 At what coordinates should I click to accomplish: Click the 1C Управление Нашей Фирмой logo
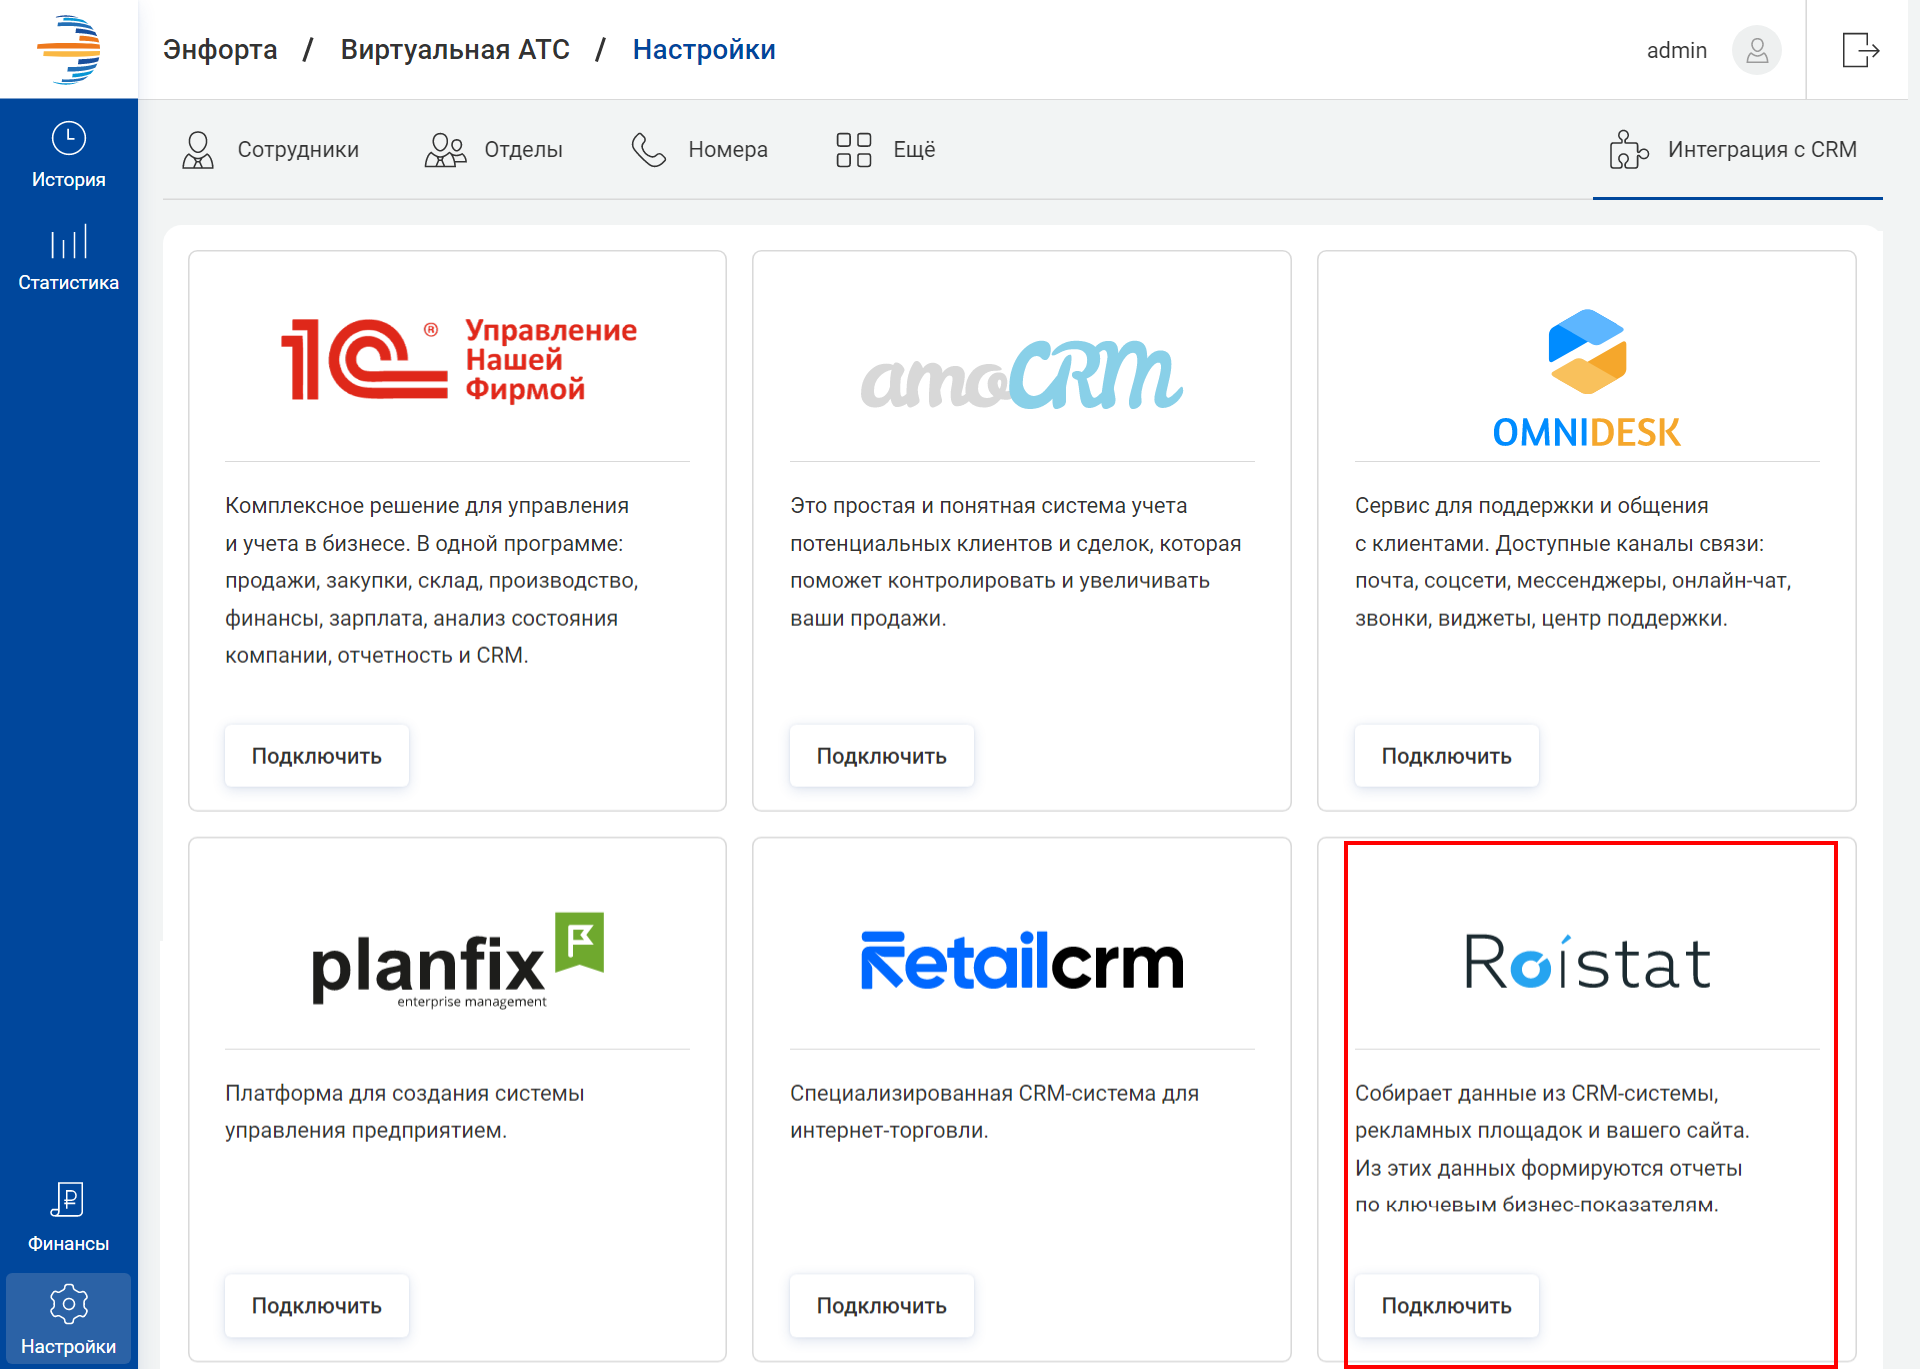coord(458,359)
